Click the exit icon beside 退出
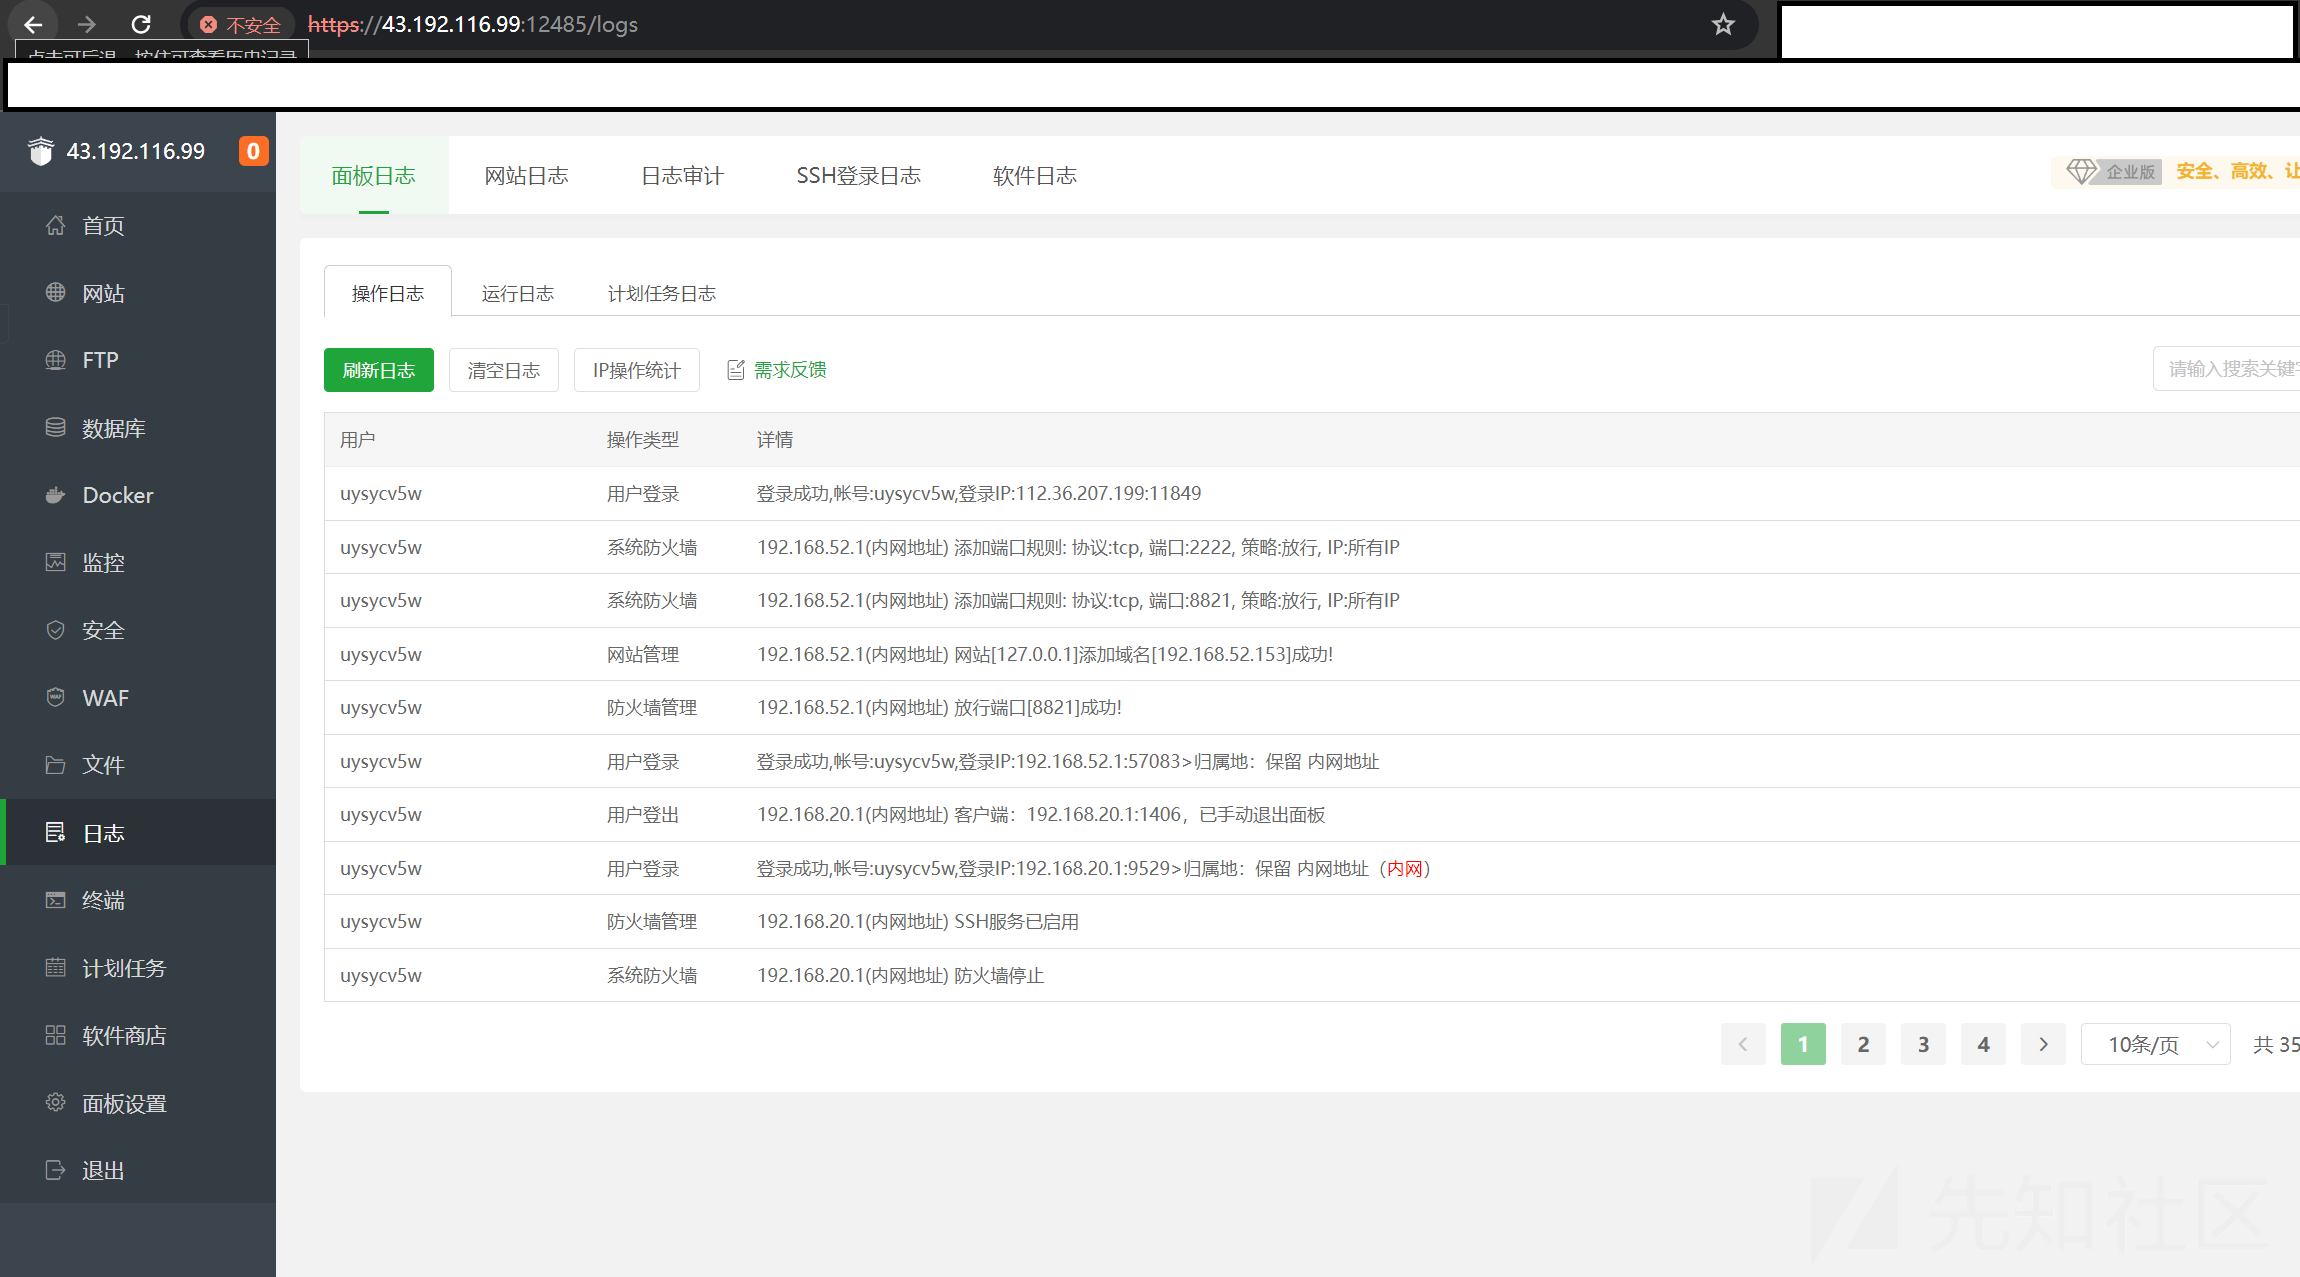 tap(56, 1170)
